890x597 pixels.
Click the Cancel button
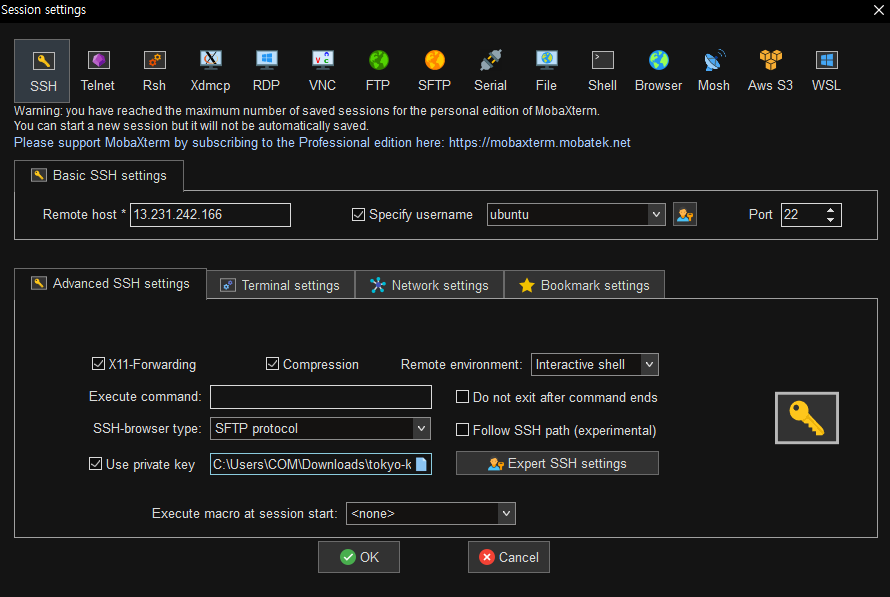(x=509, y=557)
